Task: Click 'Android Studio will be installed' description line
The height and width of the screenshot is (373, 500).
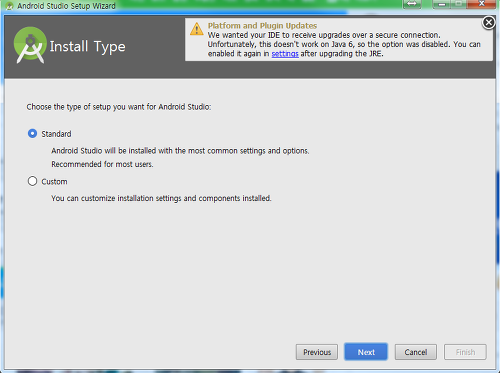Action: (x=180, y=151)
